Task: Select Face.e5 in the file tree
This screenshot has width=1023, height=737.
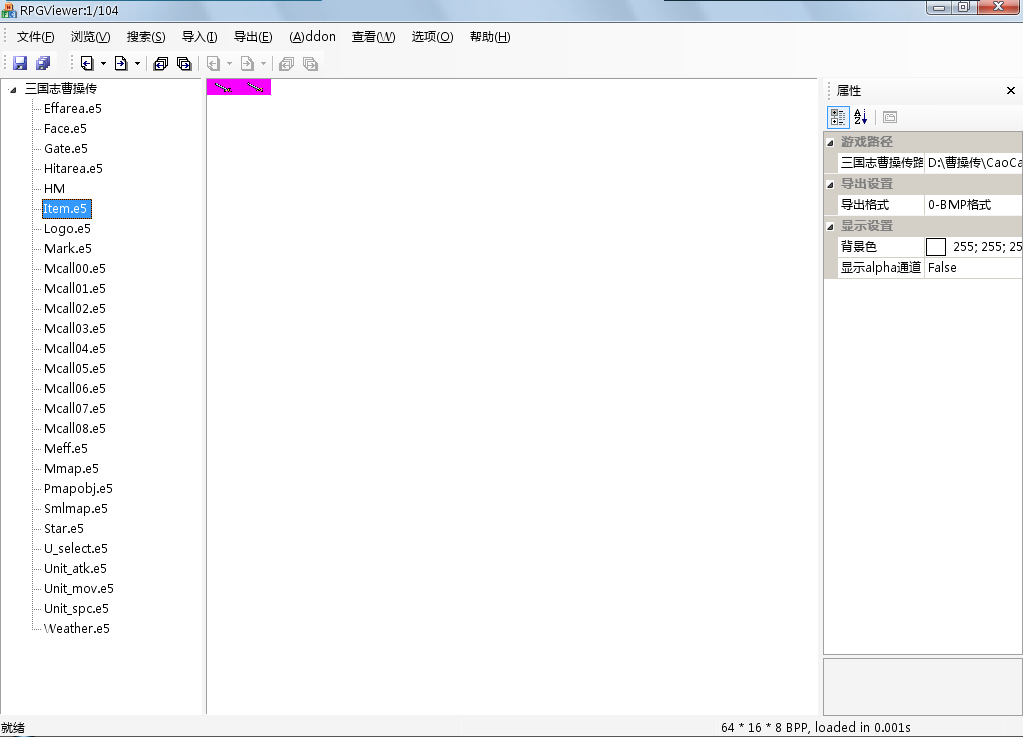Action: tap(65, 128)
